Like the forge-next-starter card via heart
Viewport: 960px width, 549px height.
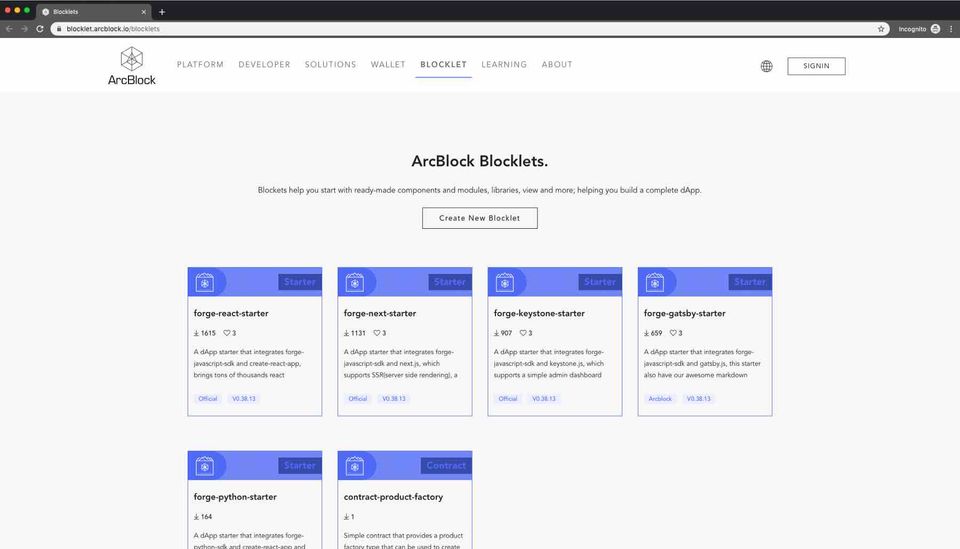(377, 333)
